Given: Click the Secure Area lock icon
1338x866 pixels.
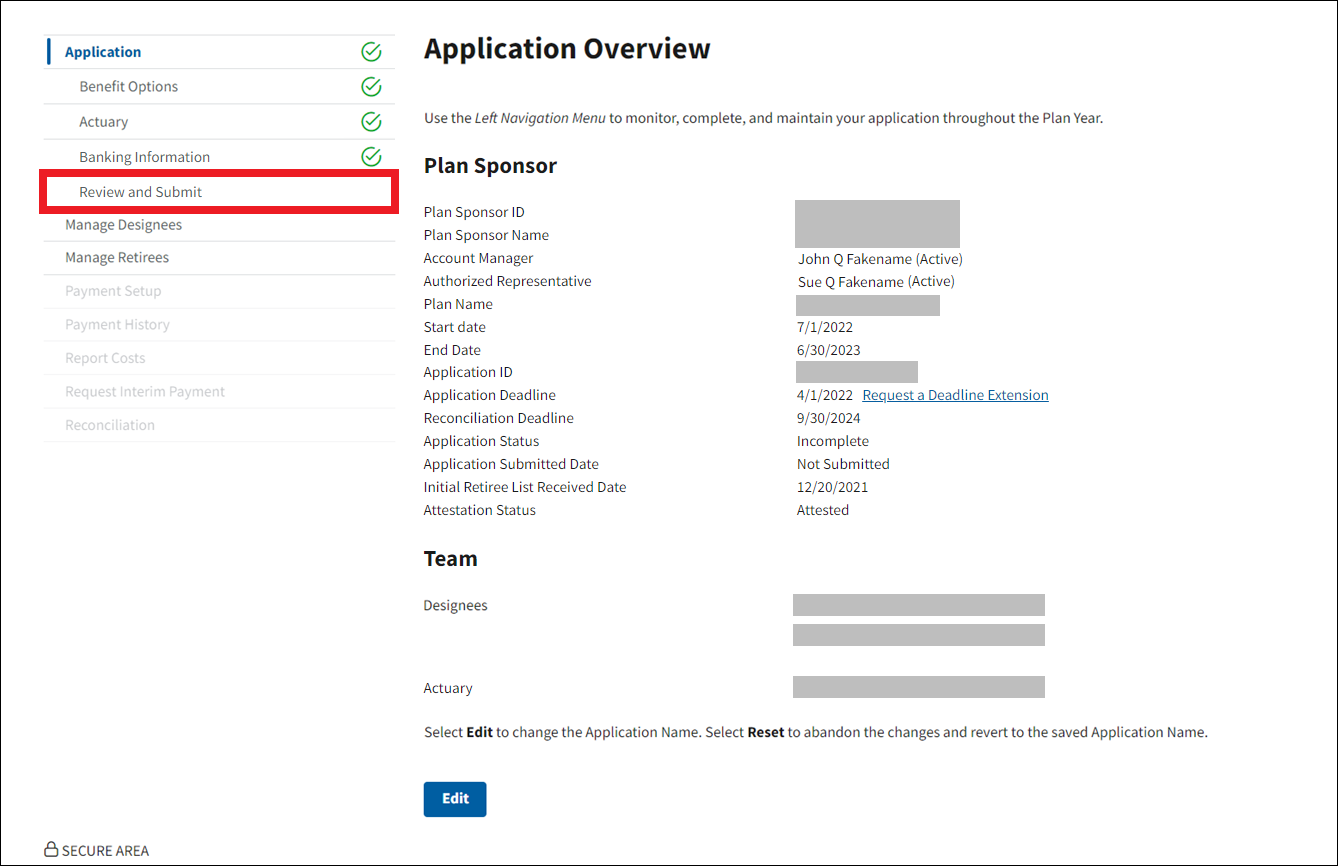Looking at the screenshot, I should click(51, 850).
